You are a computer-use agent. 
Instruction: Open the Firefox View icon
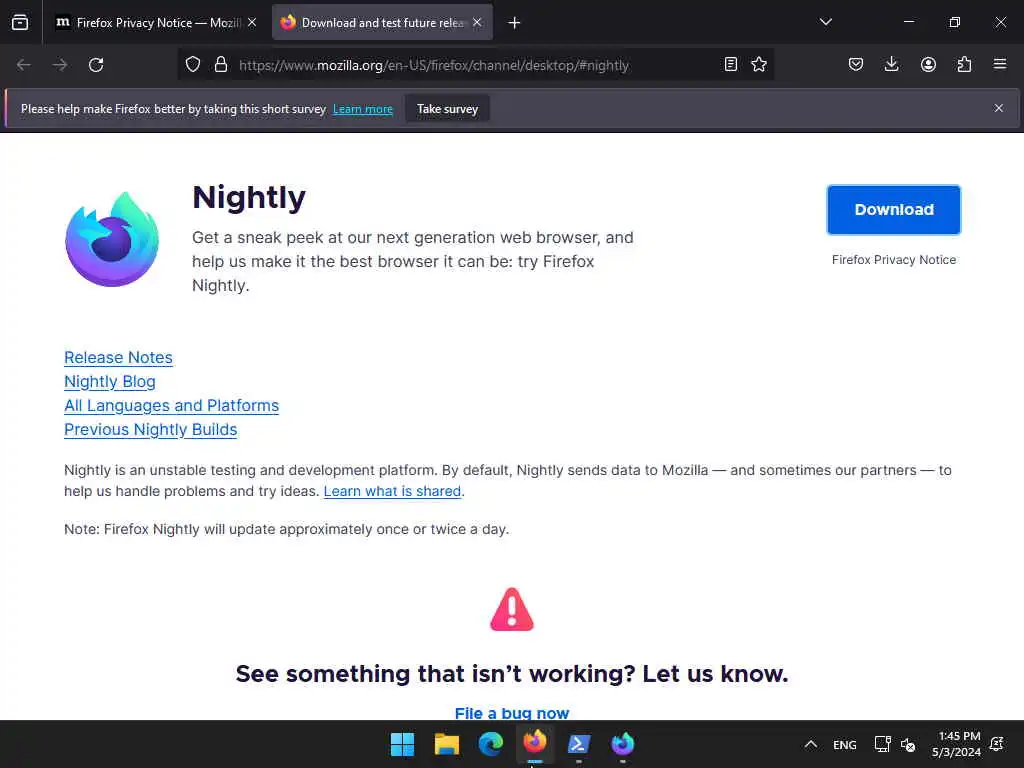click(20, 22)
